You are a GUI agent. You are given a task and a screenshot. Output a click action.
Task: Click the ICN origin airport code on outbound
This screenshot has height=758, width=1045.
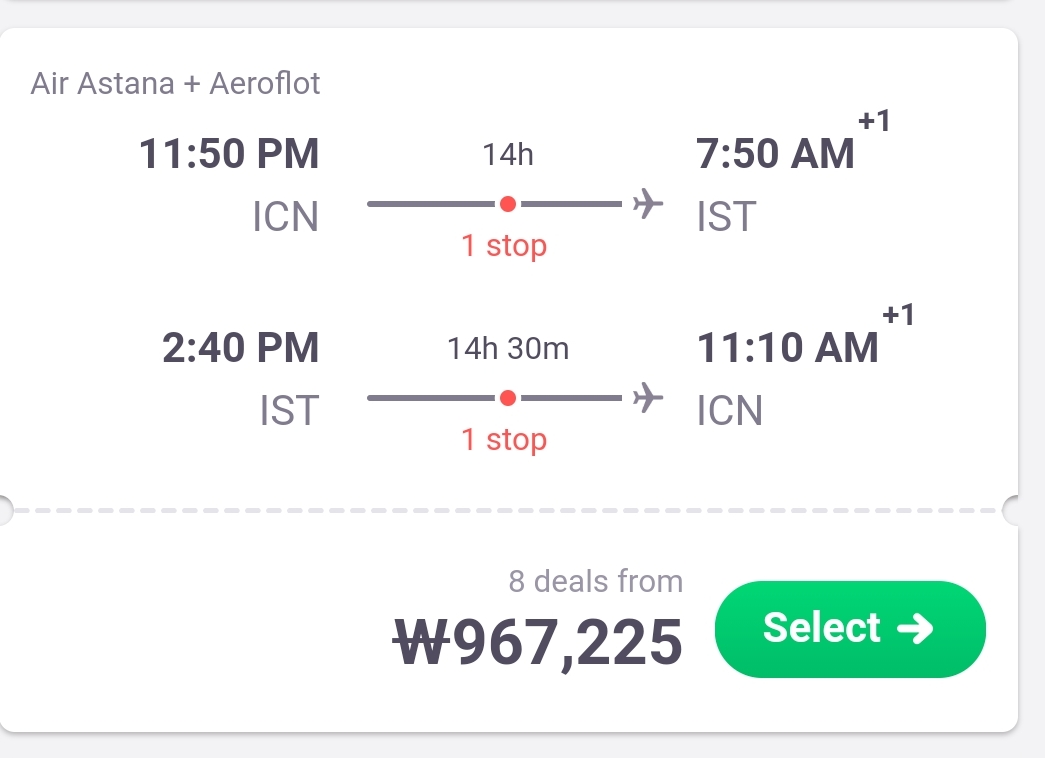pos(285,217)
